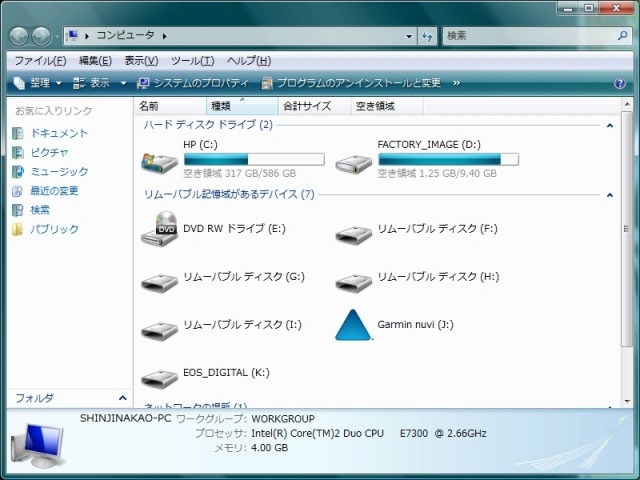Open the 編集(E) menu
640x480 pixels.
[95, 61]
